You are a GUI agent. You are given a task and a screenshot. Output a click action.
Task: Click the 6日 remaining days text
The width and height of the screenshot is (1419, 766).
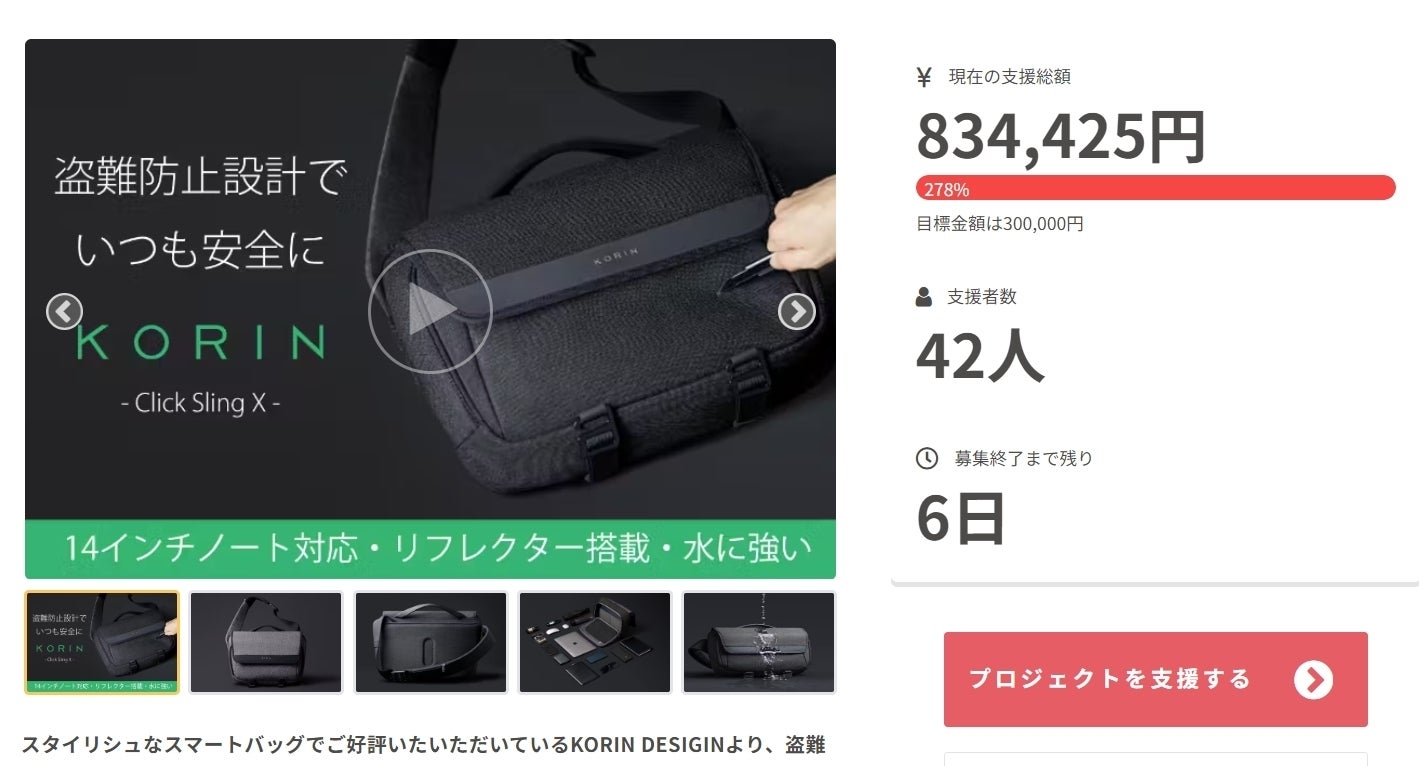pyautogui.click(x=961, y=518)
